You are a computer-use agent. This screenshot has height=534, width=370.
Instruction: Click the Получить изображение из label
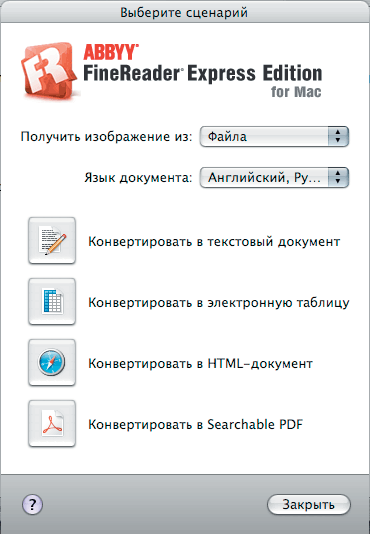tap(106, 137)
